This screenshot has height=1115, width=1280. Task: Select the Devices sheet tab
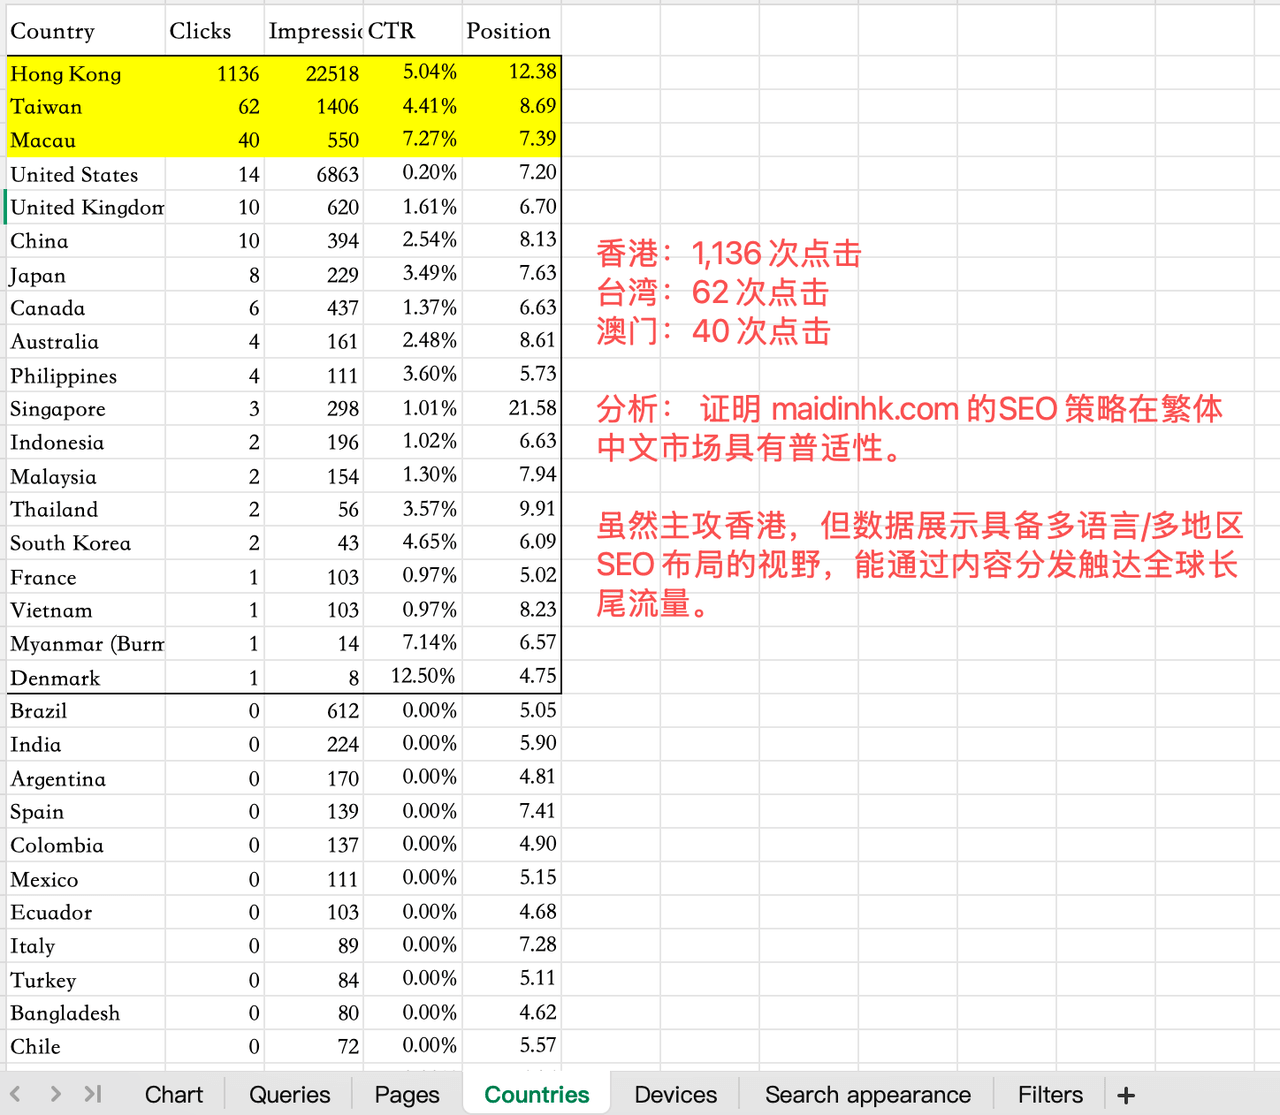tap(675, 1095)
